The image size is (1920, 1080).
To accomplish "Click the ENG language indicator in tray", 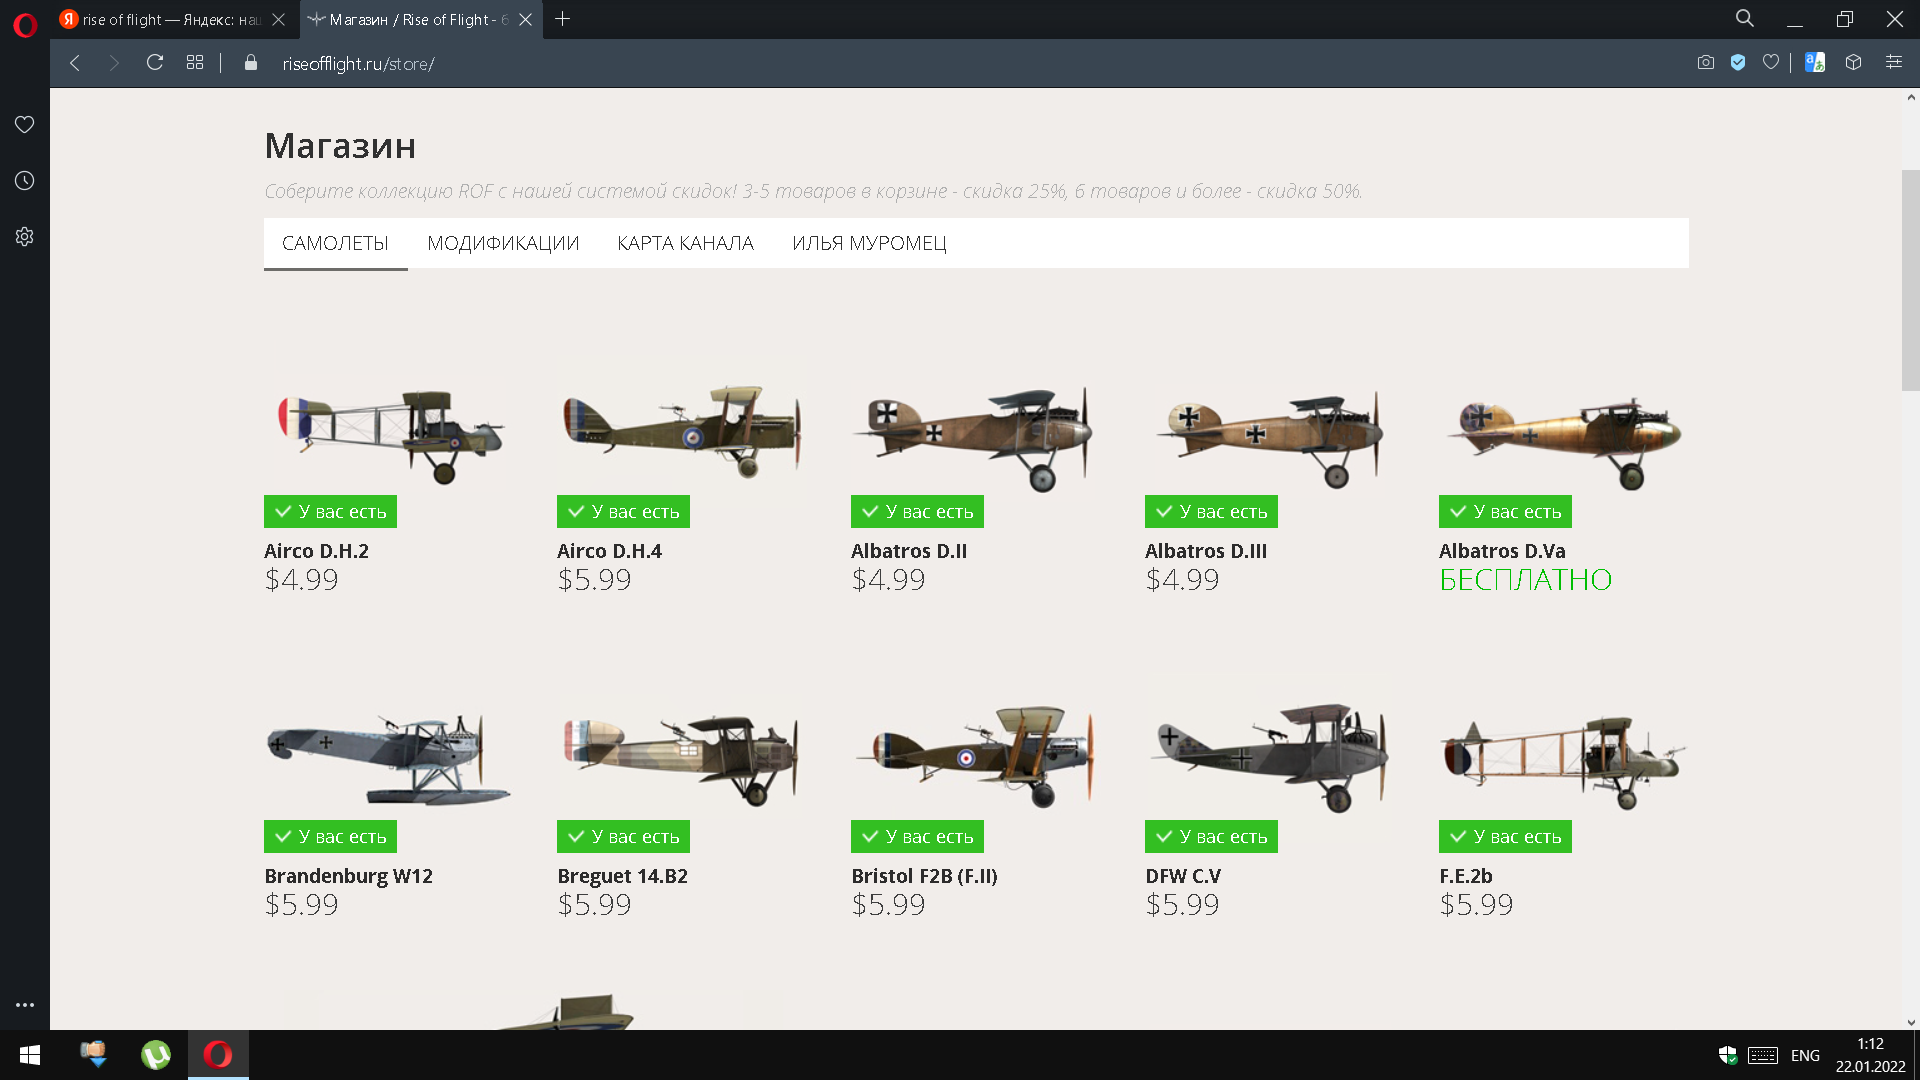I will pyautogui.click(x=1805, y=1055).
